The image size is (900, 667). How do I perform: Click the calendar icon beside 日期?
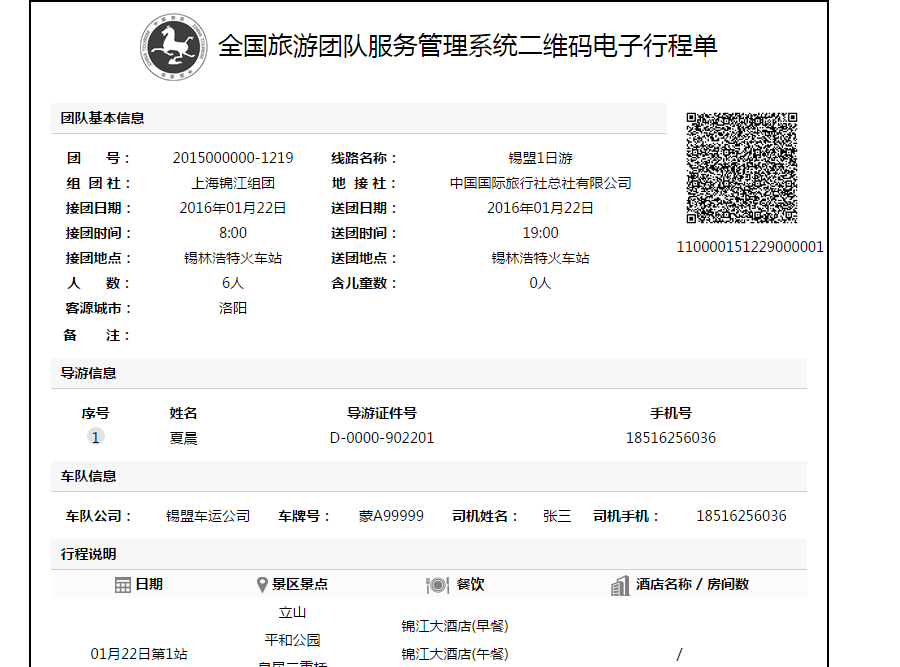pos(123,585)
